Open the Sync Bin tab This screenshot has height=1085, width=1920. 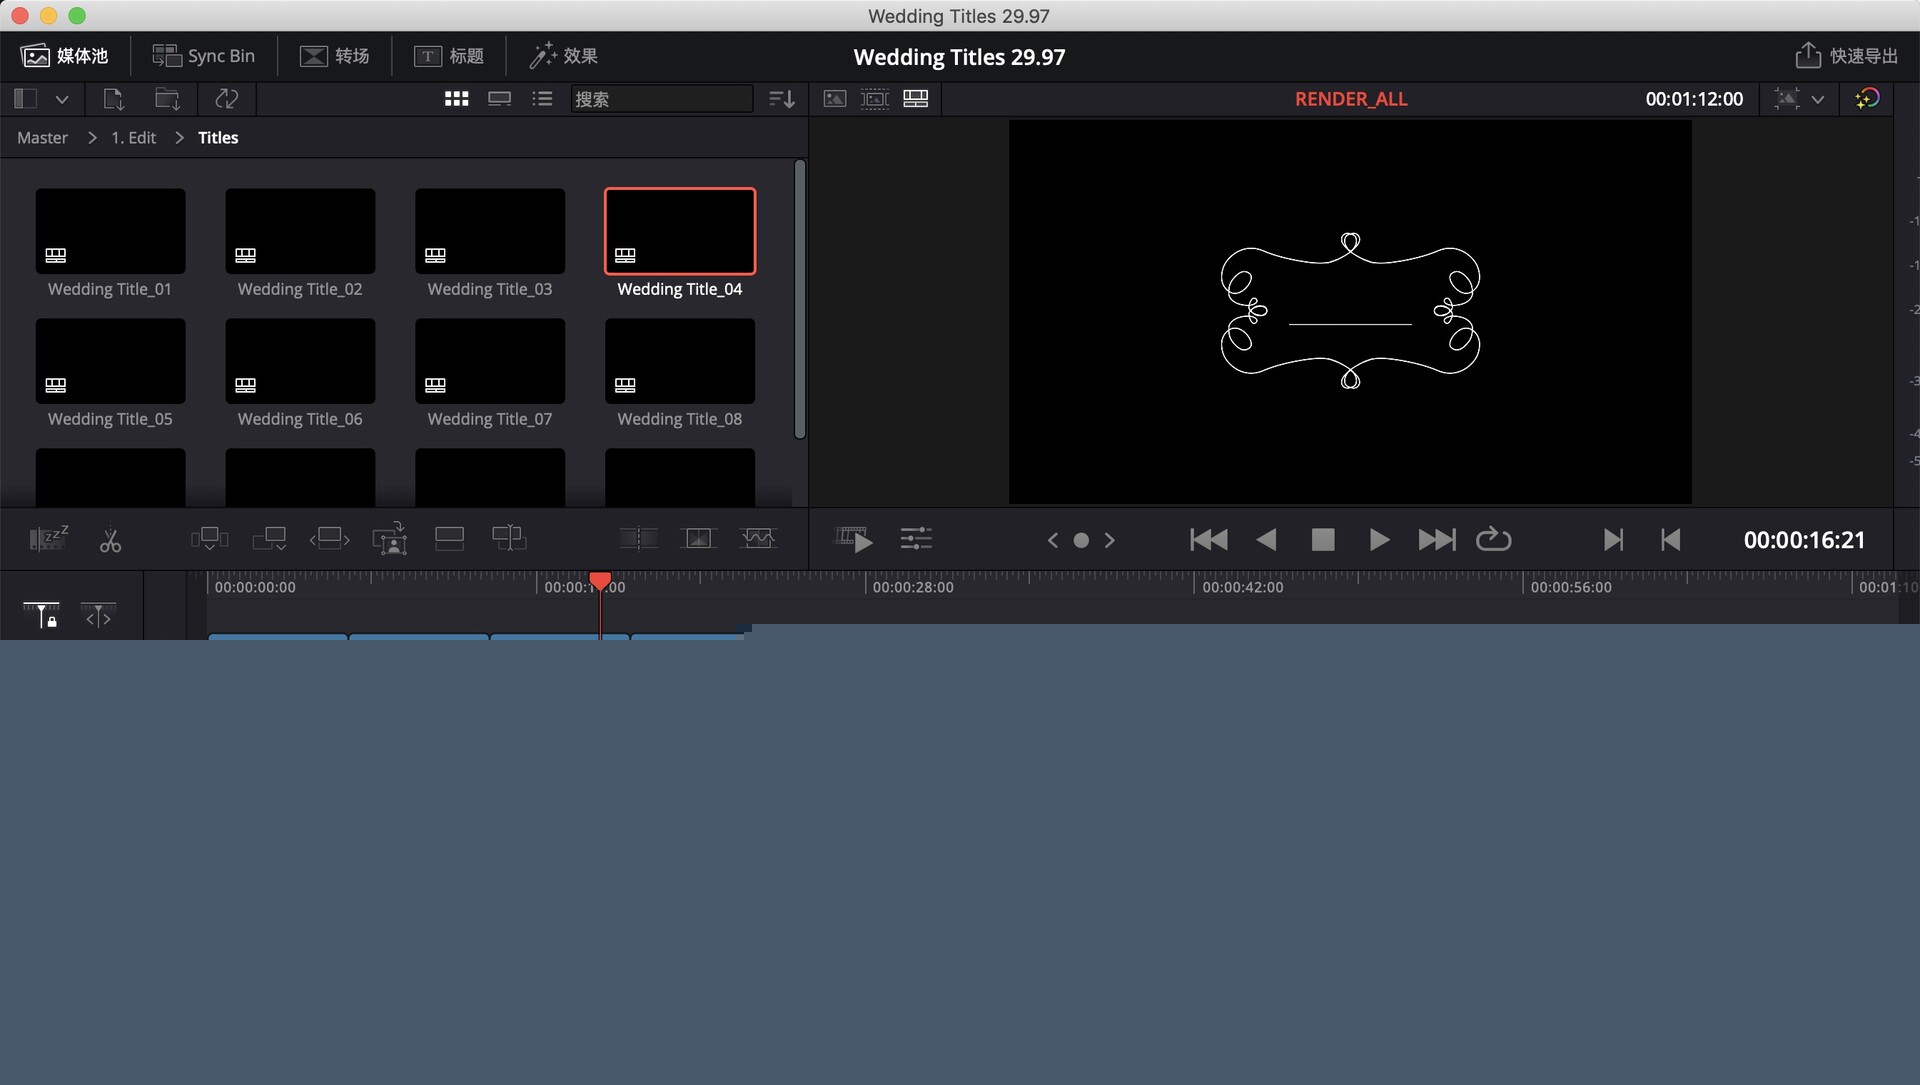(203, 56)
